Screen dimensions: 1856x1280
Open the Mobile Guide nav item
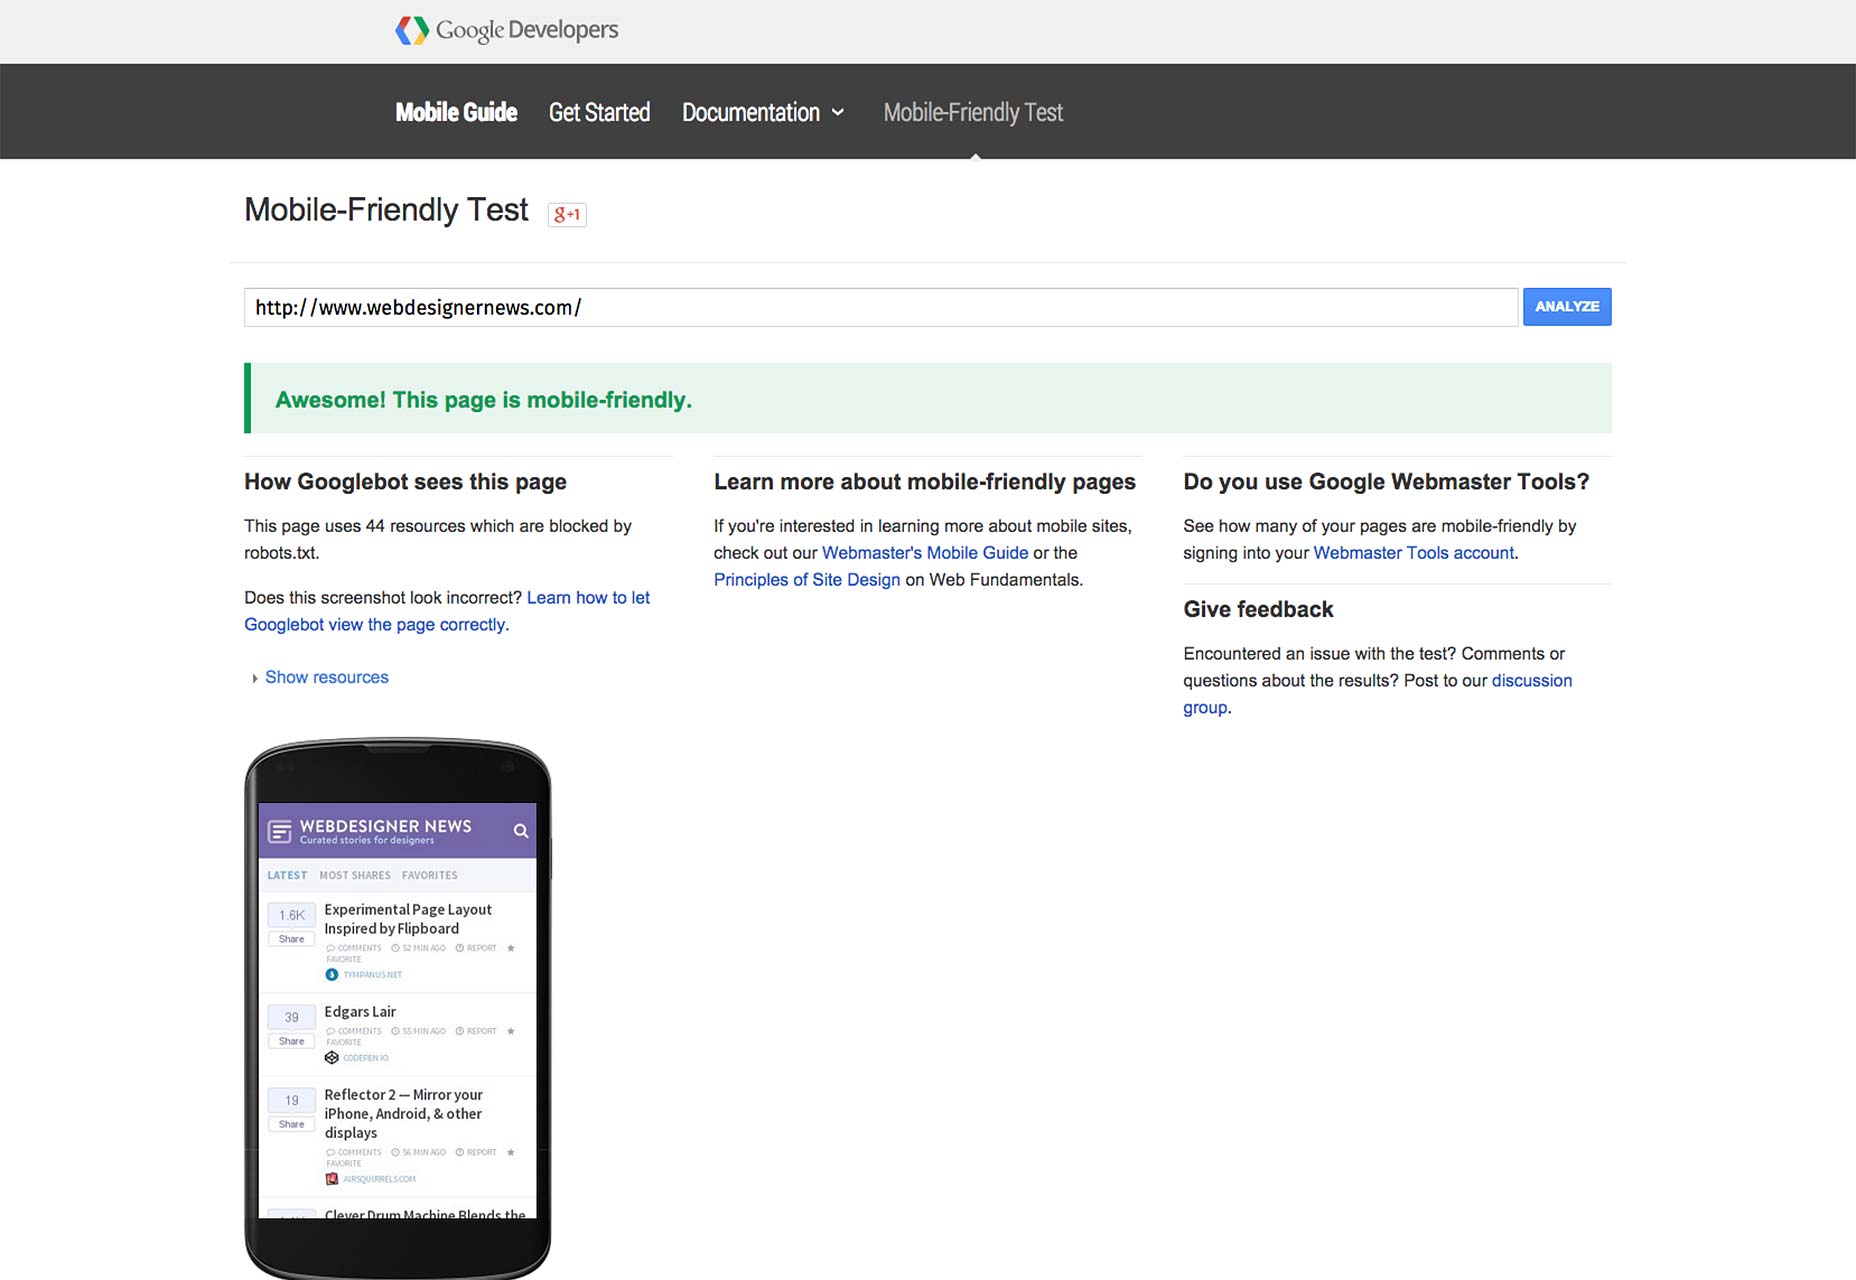456,112
